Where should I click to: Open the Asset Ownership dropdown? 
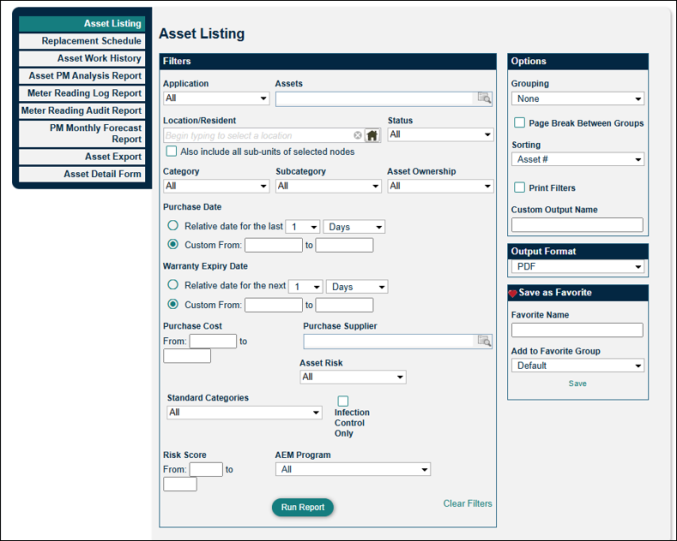coord(440,186)
